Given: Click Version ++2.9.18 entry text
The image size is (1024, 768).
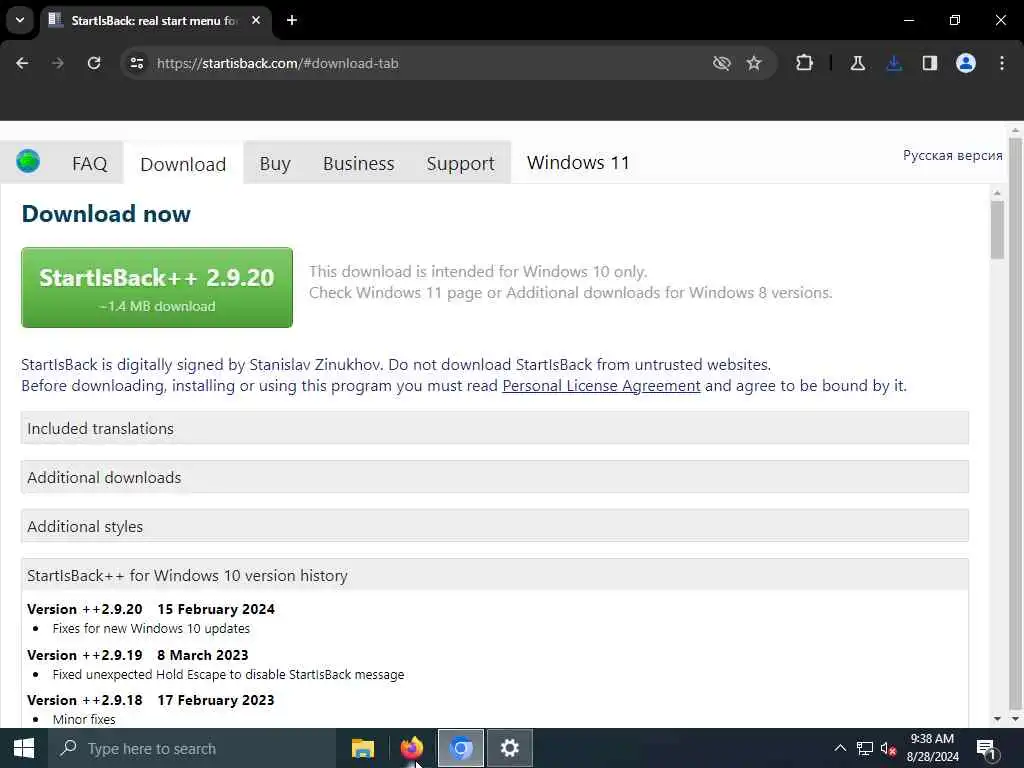Looking at the screenshot, I should click(x=151, y=700).
